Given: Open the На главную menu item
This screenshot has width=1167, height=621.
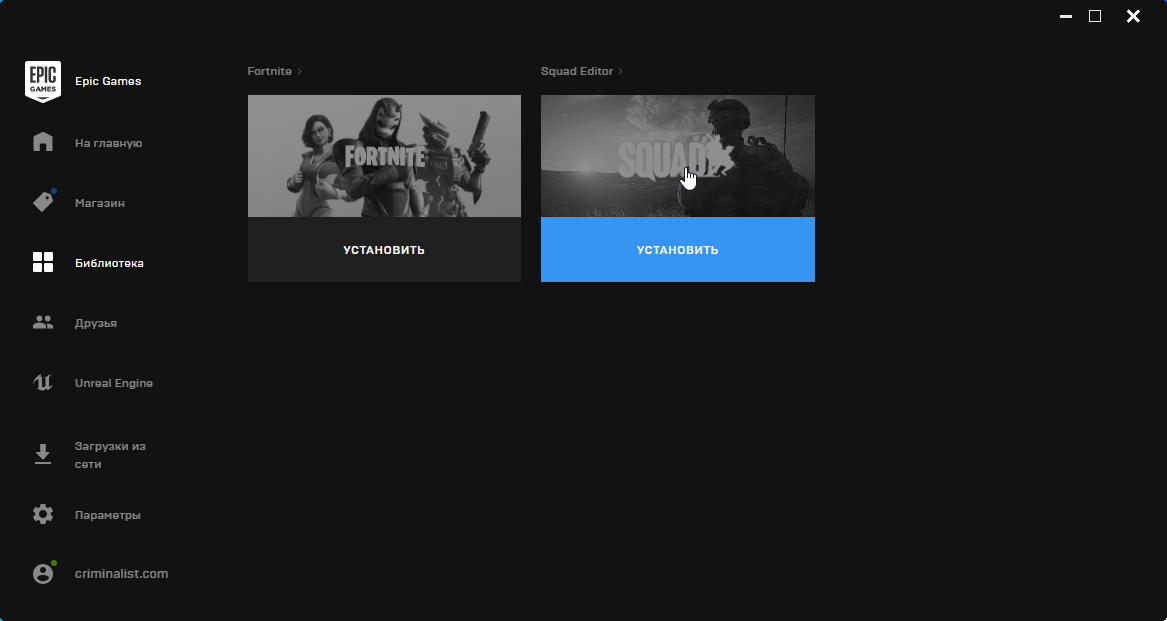Looking at the screenshot, I should tap(108, 143).
